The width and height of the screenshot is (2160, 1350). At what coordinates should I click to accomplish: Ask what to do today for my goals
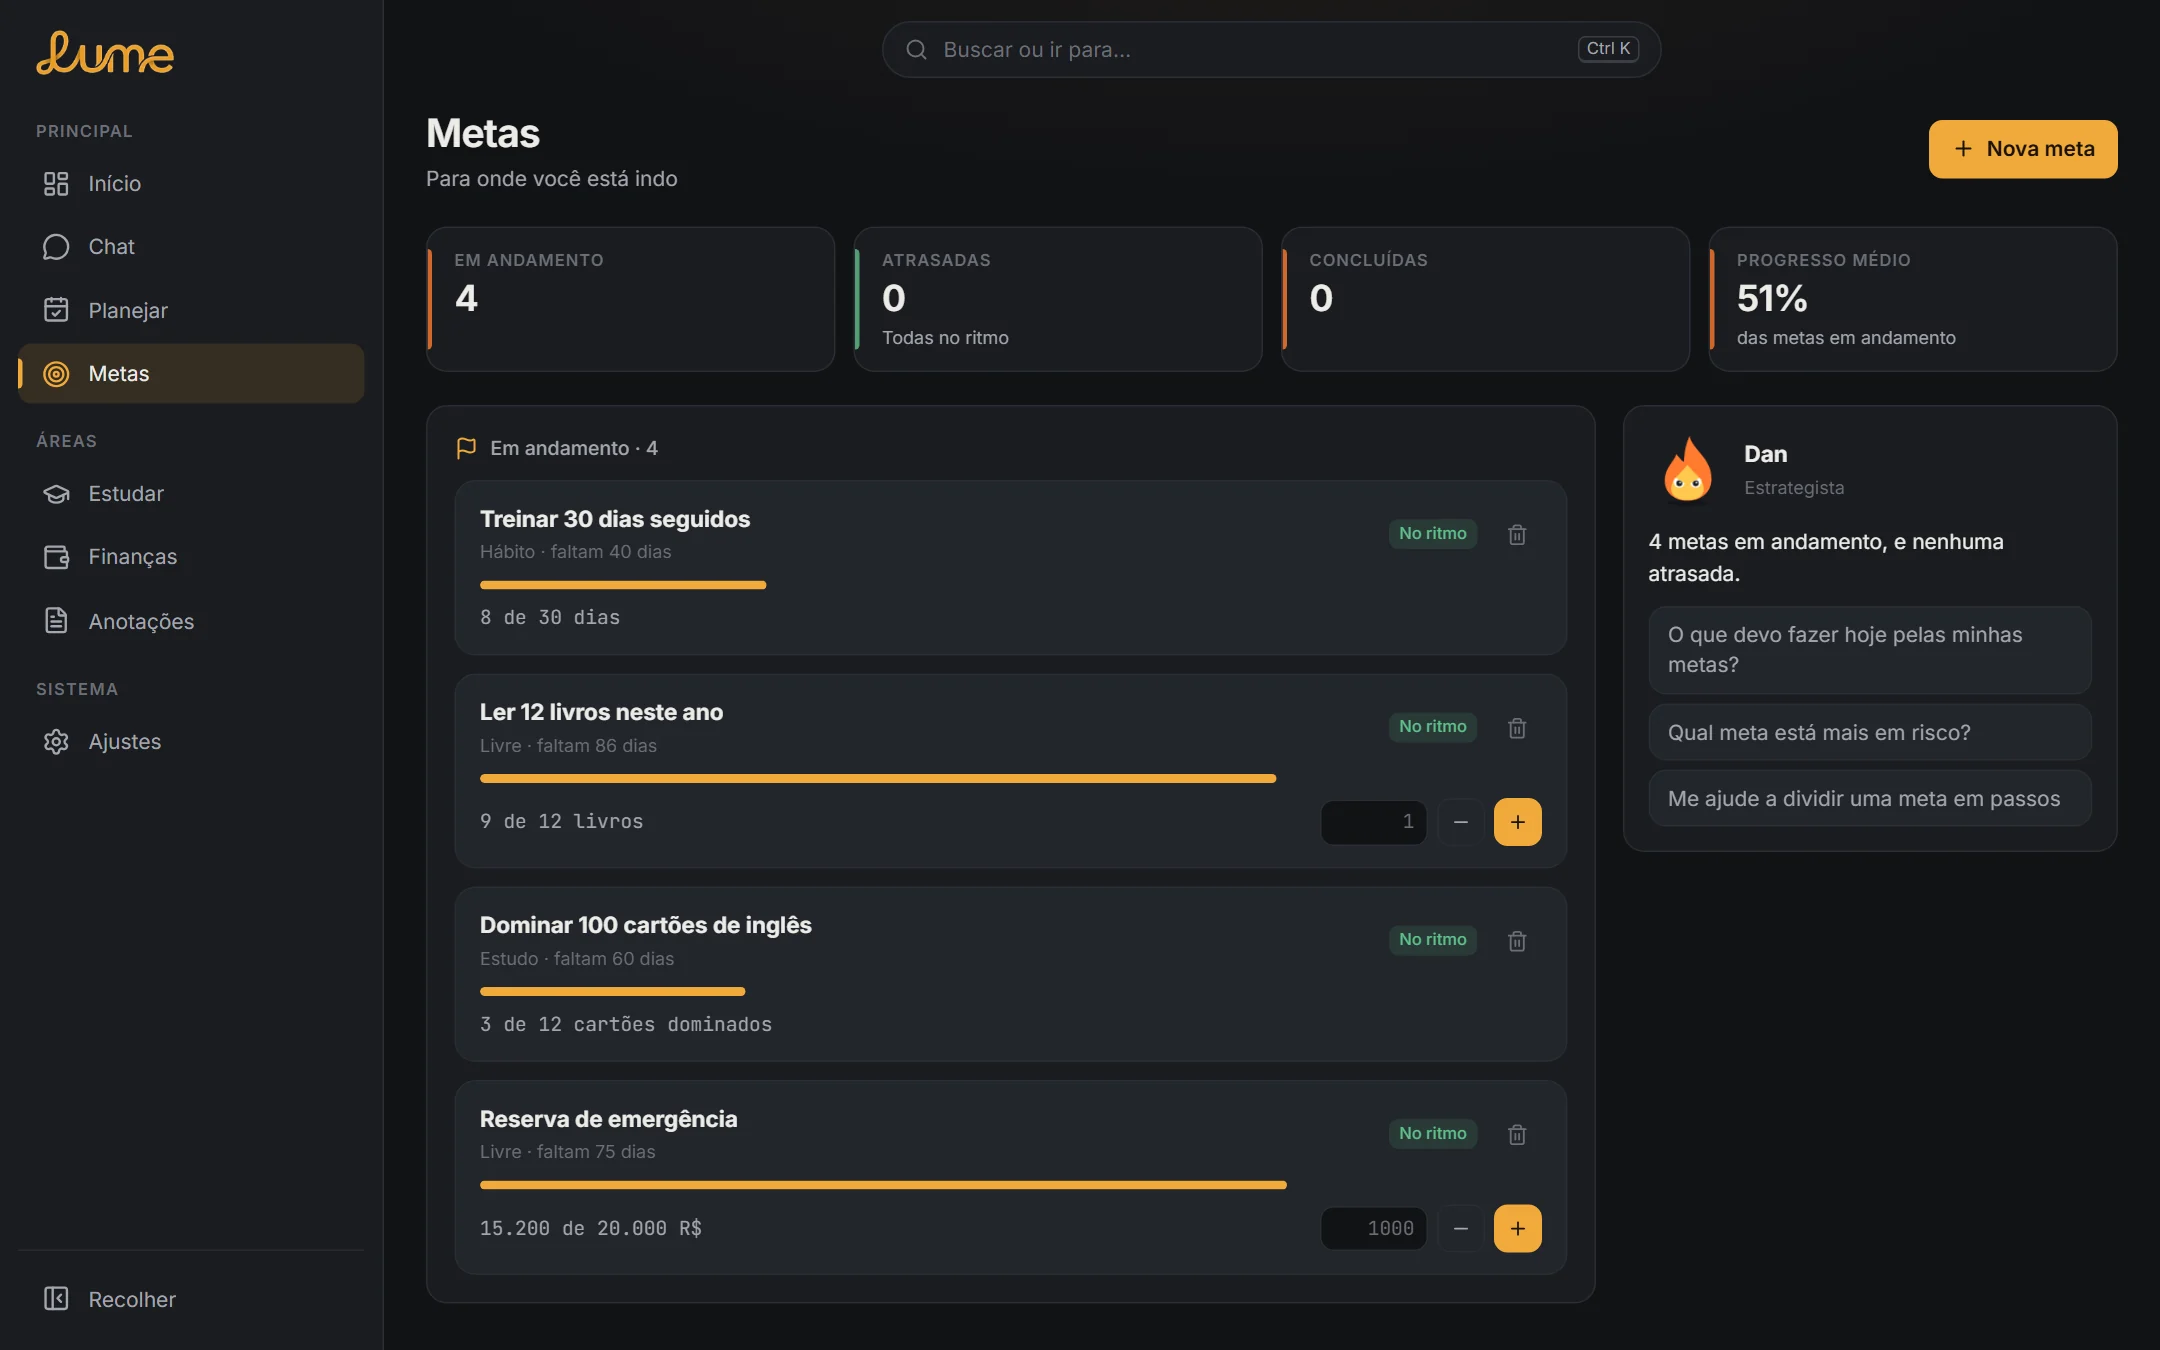(1869, 650)
